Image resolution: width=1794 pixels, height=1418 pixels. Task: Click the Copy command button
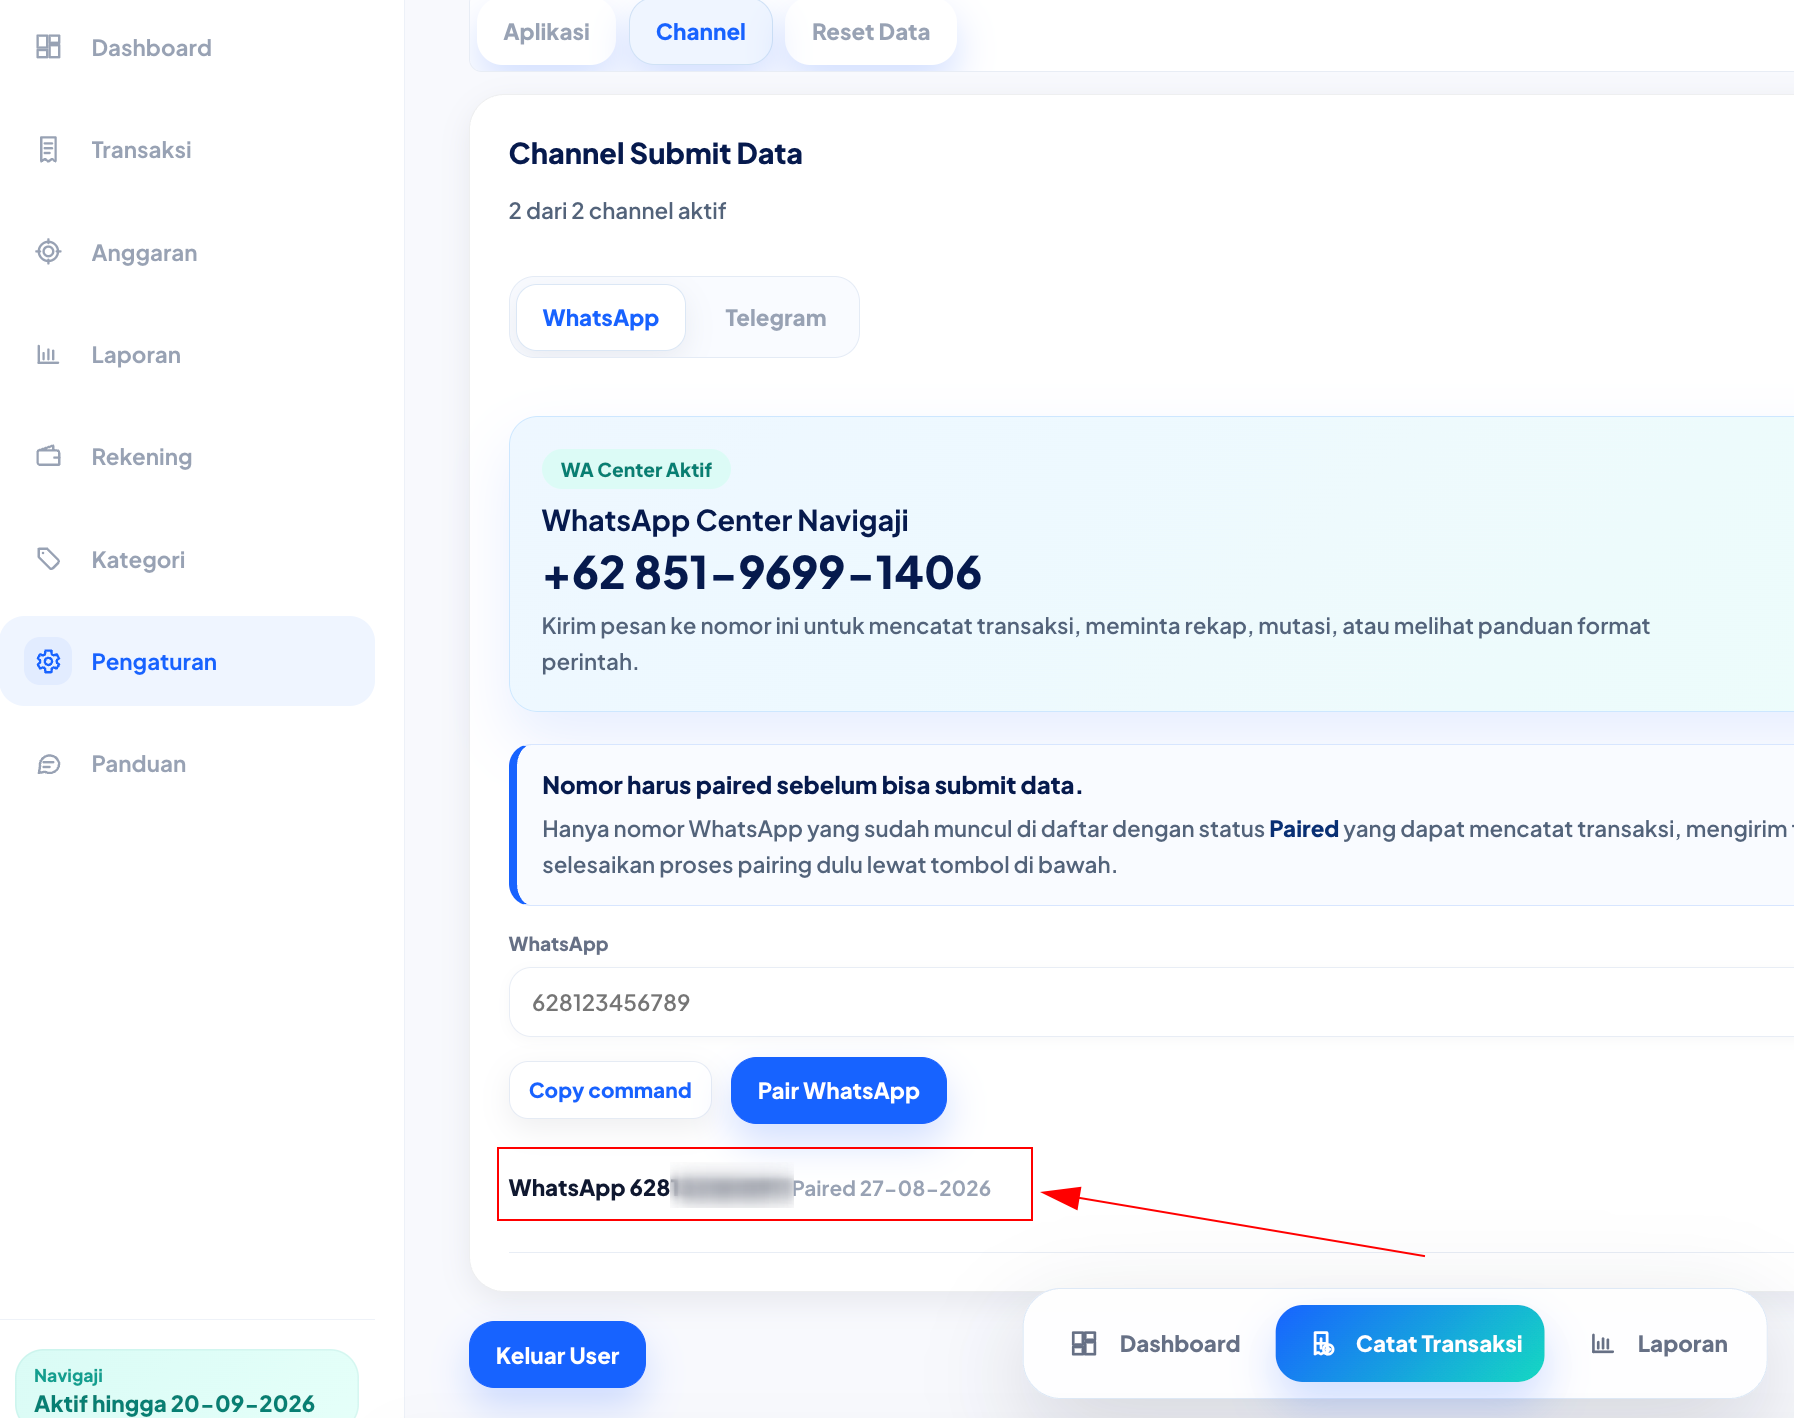pyautogui.click(x=610, y=1090)
